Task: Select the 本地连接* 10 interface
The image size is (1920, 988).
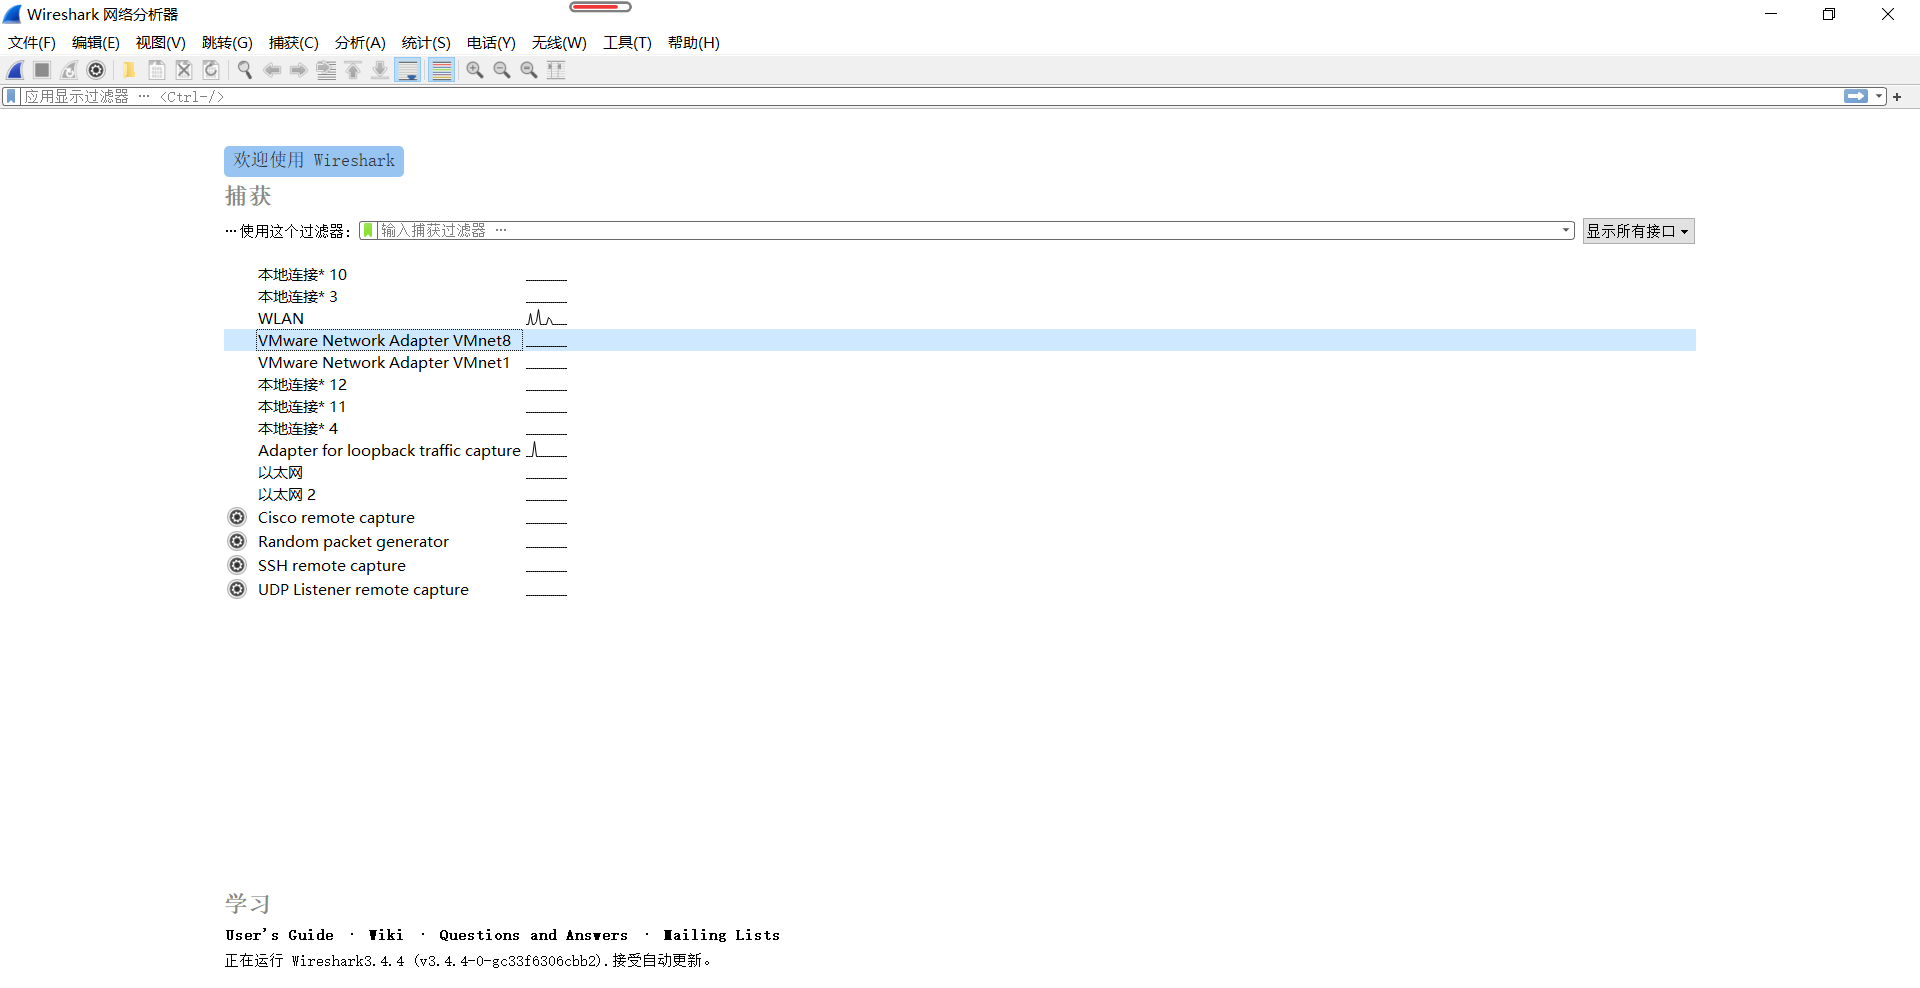Action: coord(960,275)
